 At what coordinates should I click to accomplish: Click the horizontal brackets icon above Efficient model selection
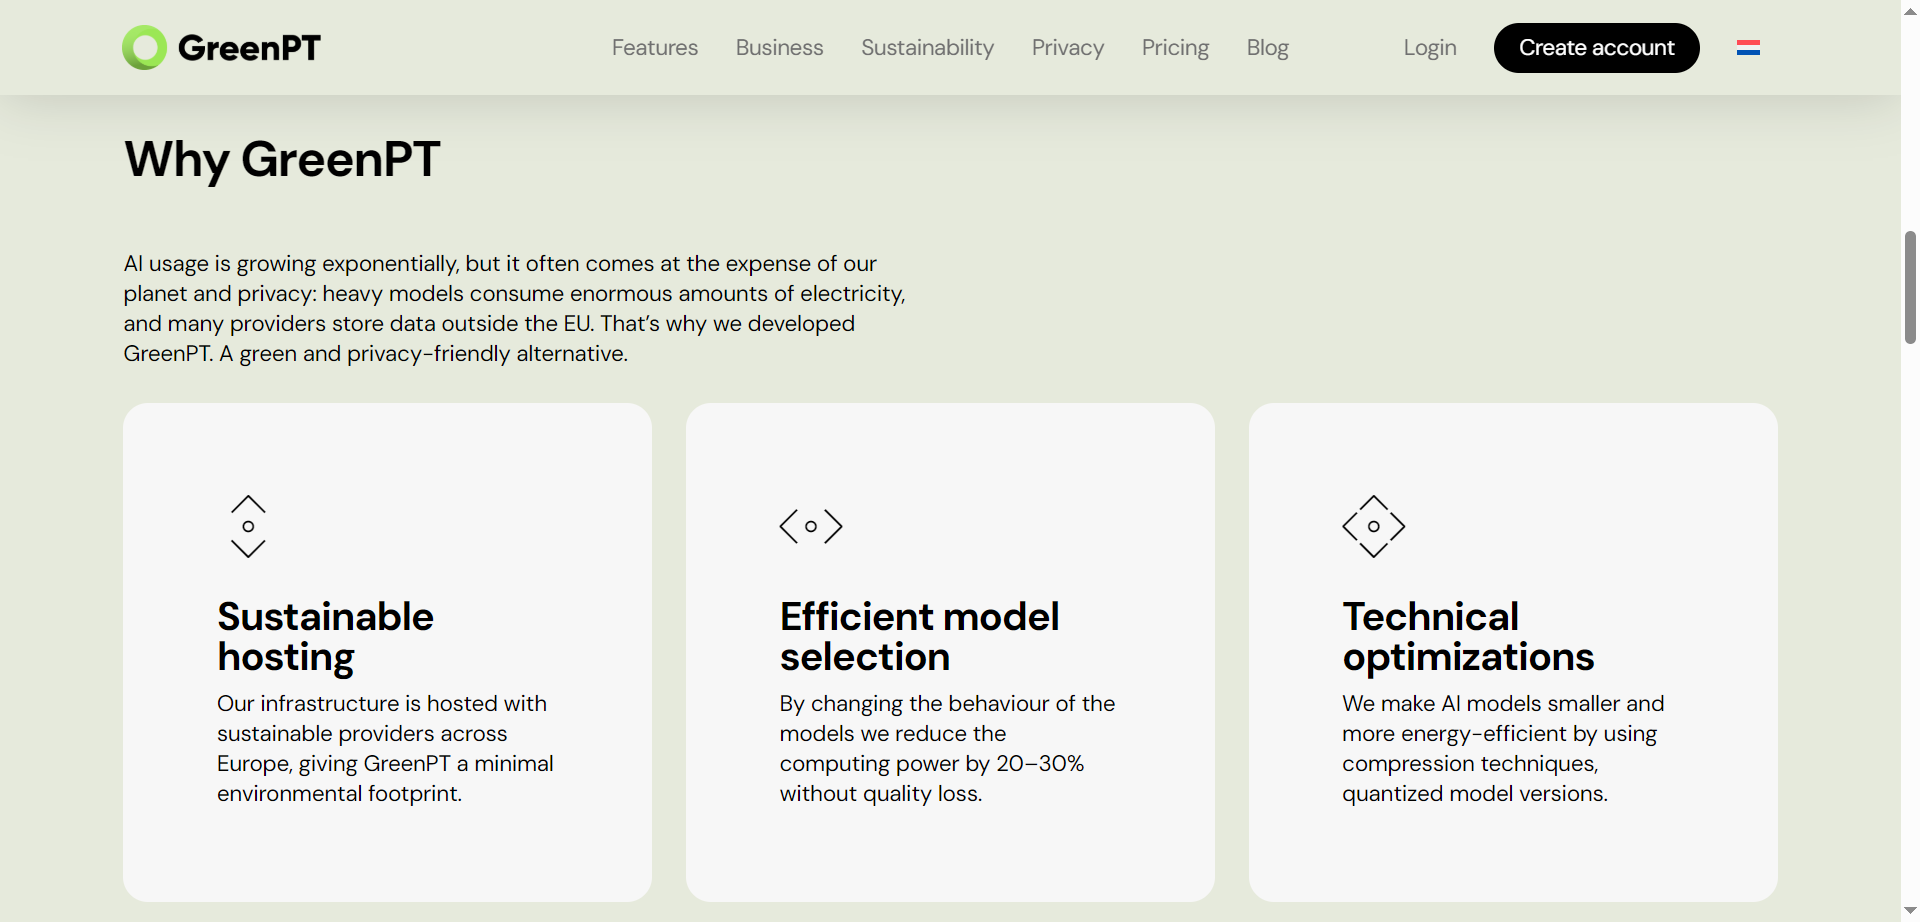tap(811, 526)
